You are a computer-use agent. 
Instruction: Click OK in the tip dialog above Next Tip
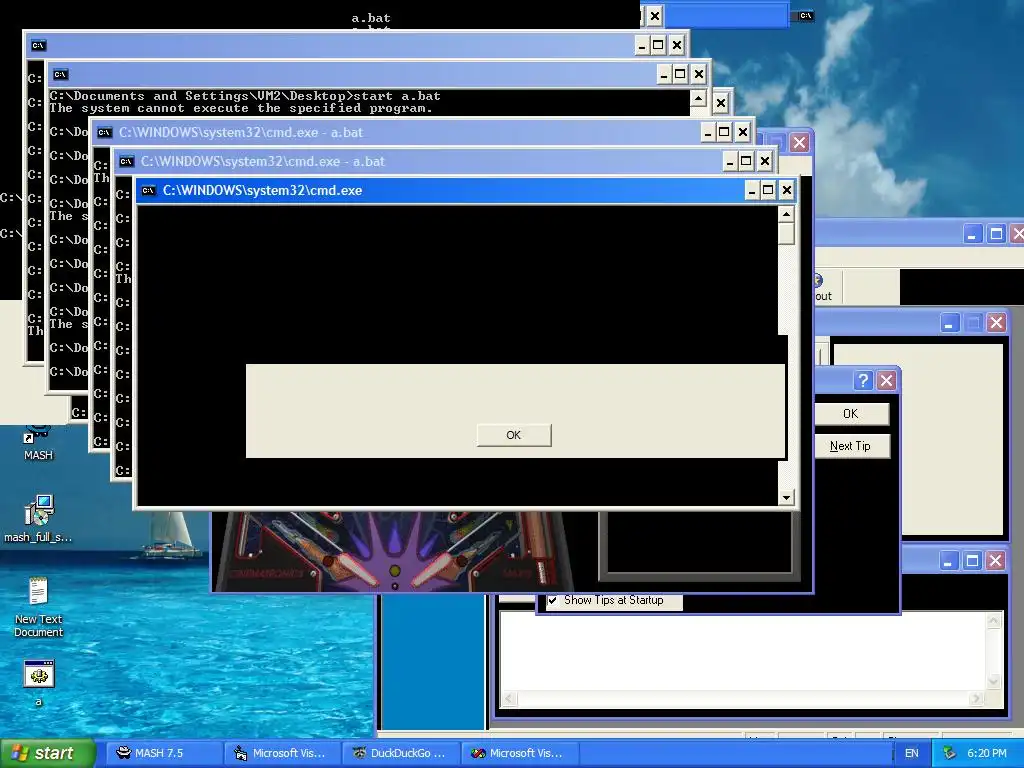[x=850, y=413]
